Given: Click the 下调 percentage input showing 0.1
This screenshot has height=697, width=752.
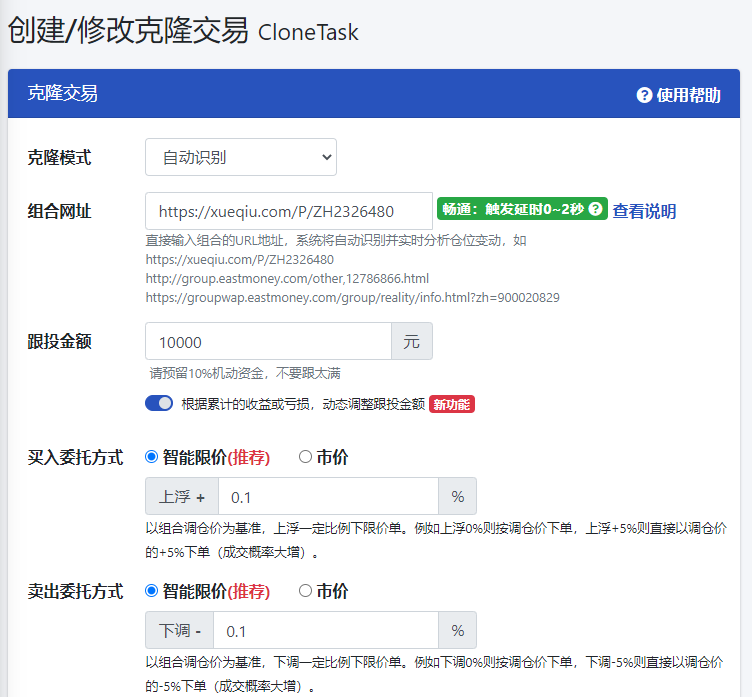Looking at the screenshot, I should coord(326,630).
